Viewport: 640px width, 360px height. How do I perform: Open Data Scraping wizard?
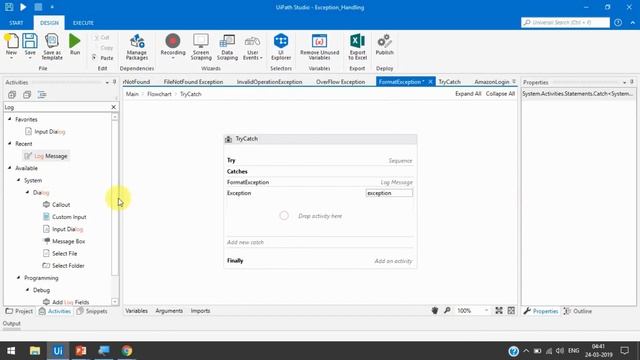(227, 47)
